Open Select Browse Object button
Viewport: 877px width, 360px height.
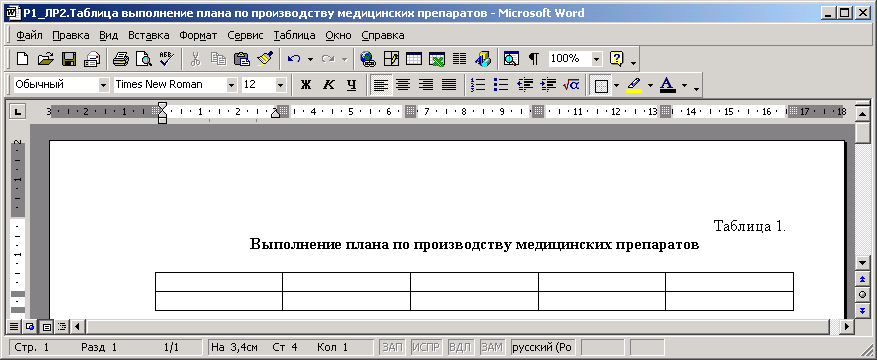point(862,294)
